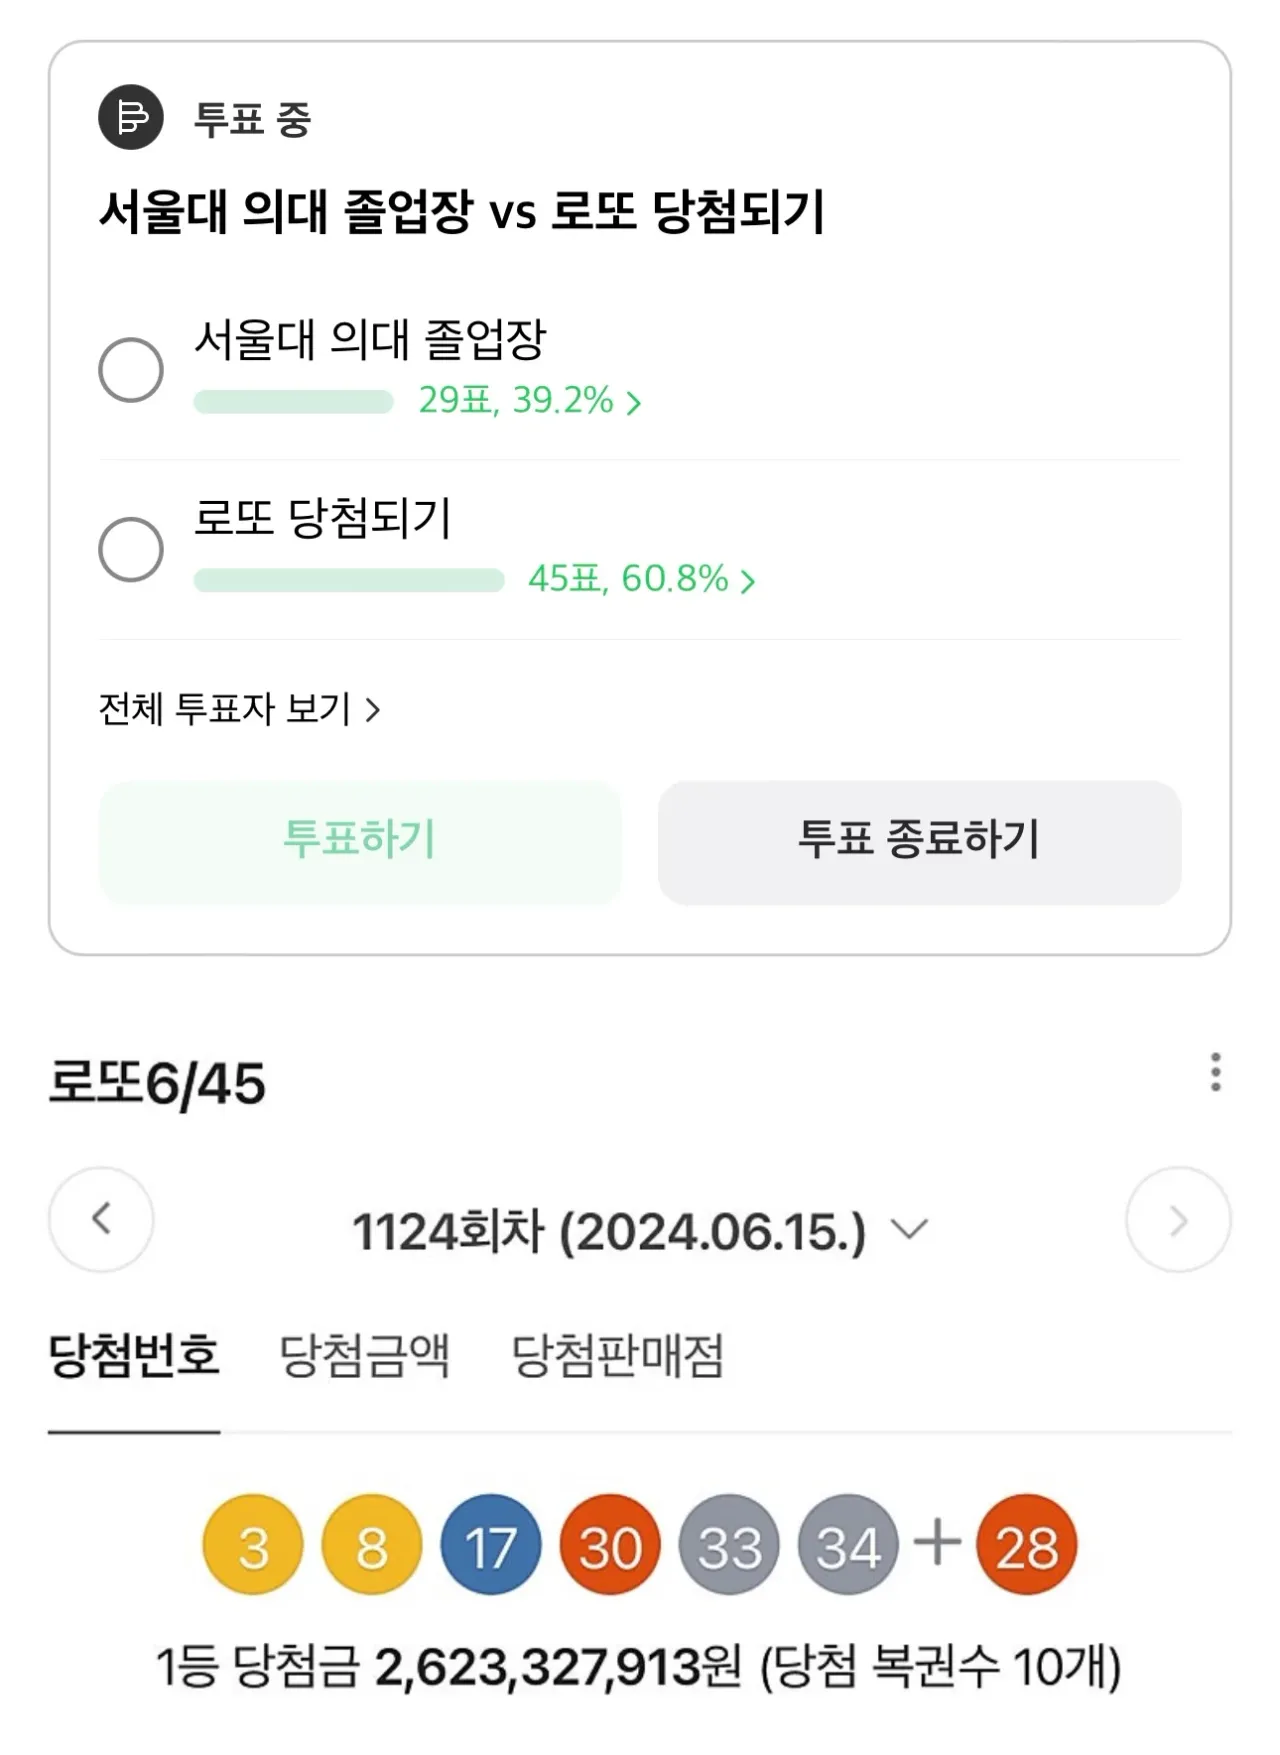Go to the previous lottery round

pos(101,1219)
